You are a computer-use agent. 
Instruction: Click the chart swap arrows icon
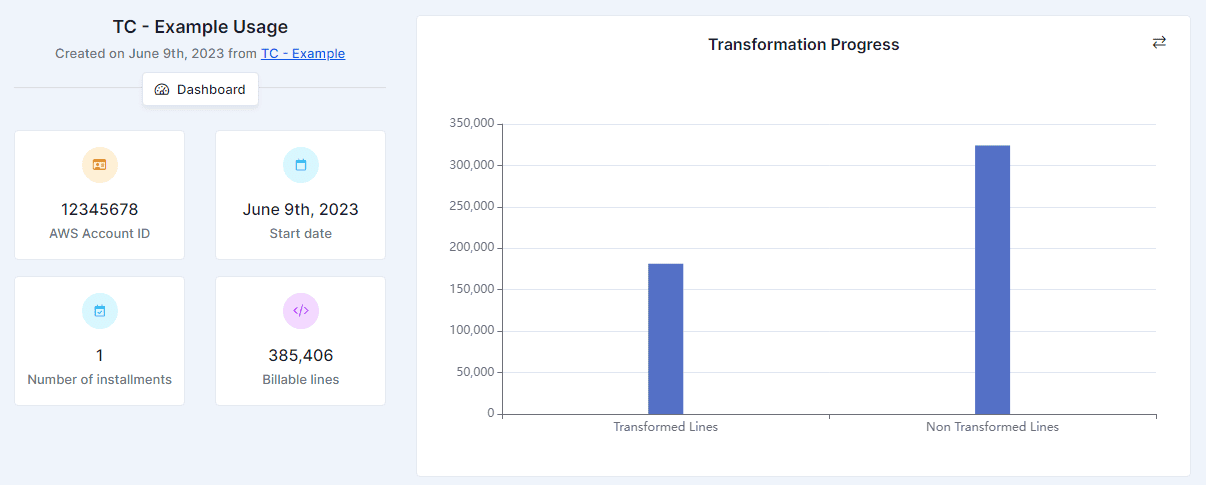tap(1159, 42)
